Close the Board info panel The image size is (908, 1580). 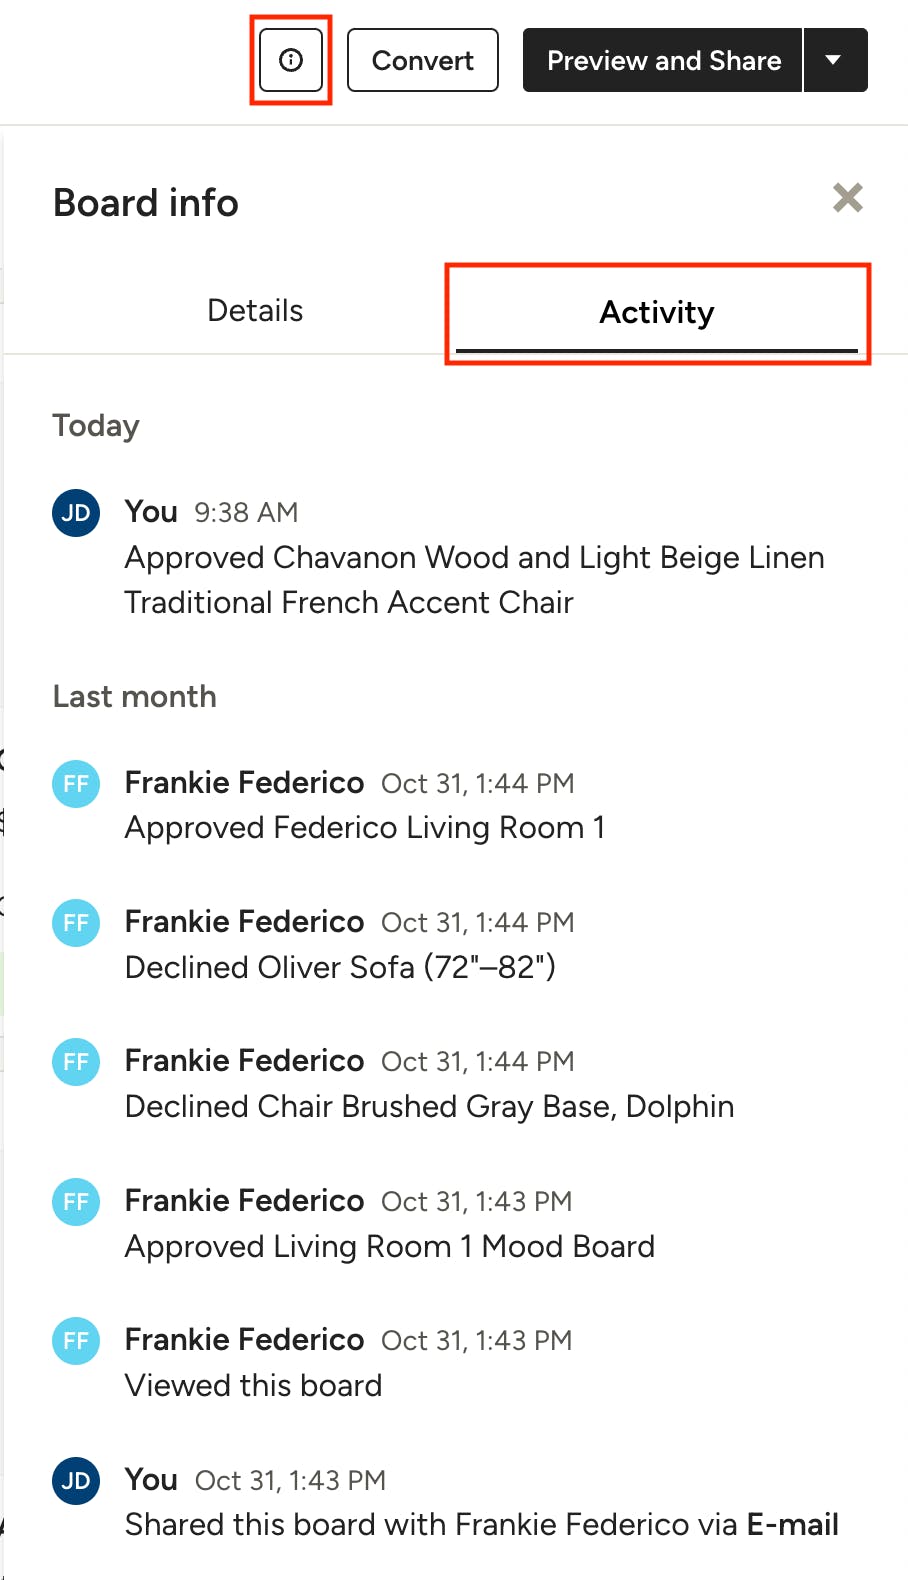pyautogui.click(x=848, y=198)
